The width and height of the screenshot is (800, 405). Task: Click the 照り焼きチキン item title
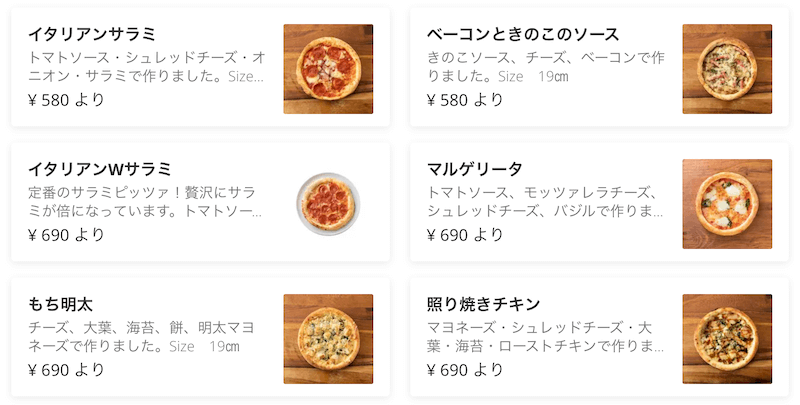(x=483, y=304)
